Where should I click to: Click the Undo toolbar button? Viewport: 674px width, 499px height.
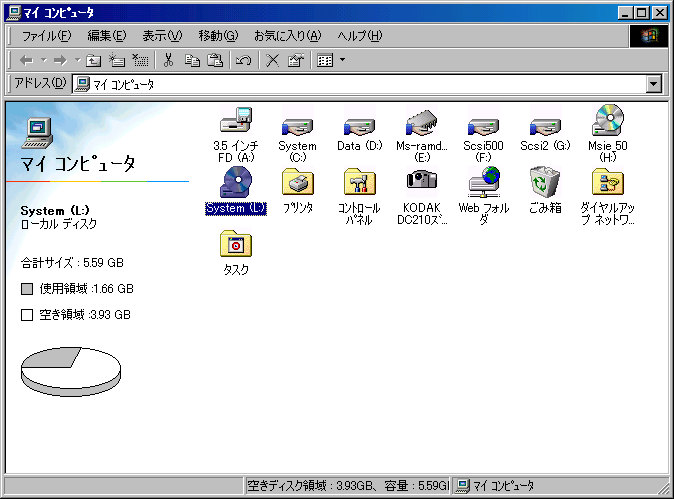point(243,60)
